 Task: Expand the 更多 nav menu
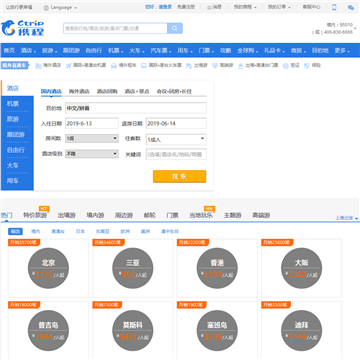click(342, 51)
